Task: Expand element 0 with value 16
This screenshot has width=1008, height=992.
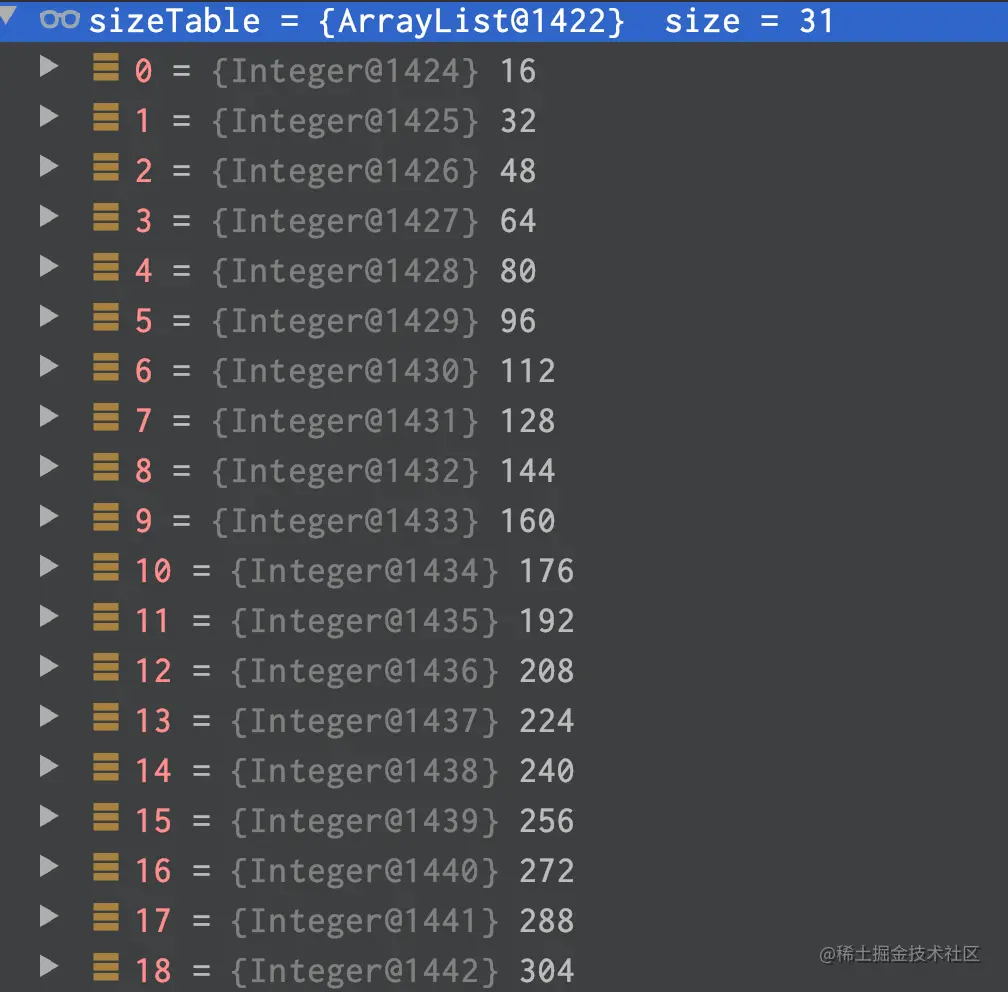Action: coord(49,66)
